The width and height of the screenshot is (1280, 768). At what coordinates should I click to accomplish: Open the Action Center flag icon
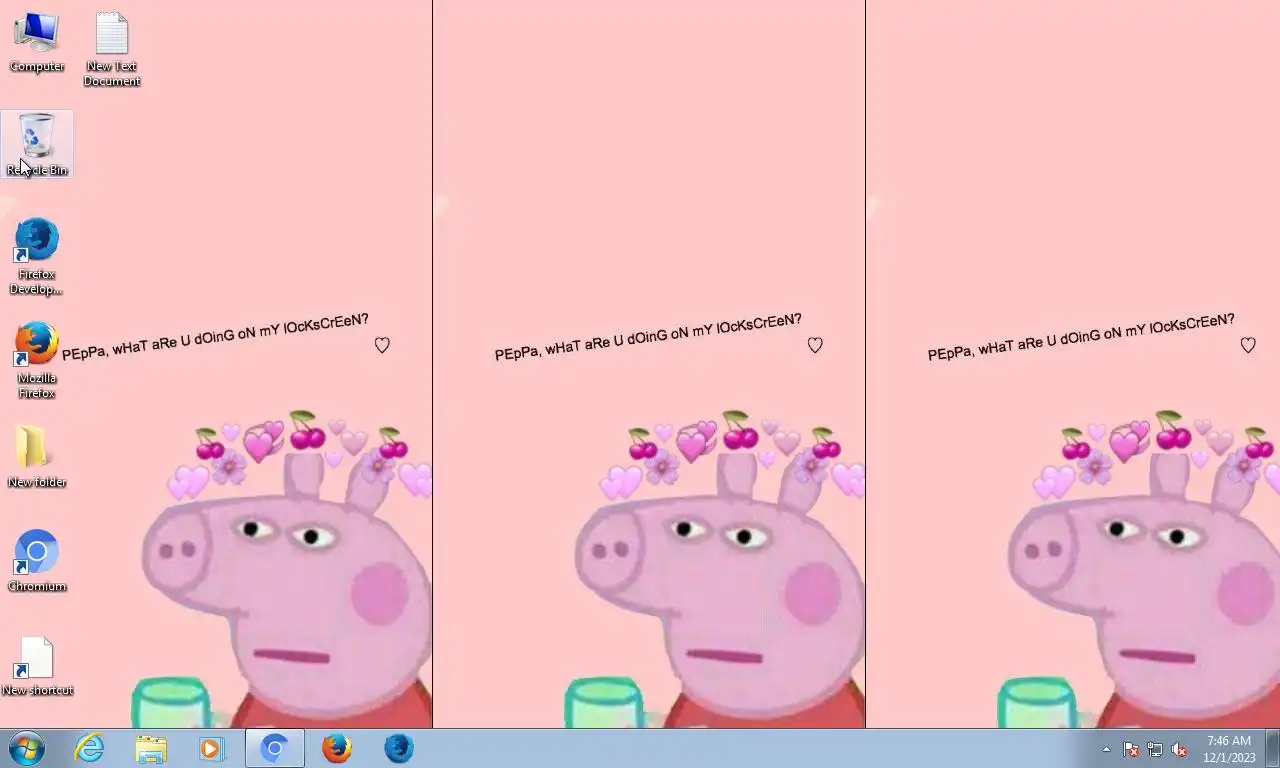[1131, 749]
